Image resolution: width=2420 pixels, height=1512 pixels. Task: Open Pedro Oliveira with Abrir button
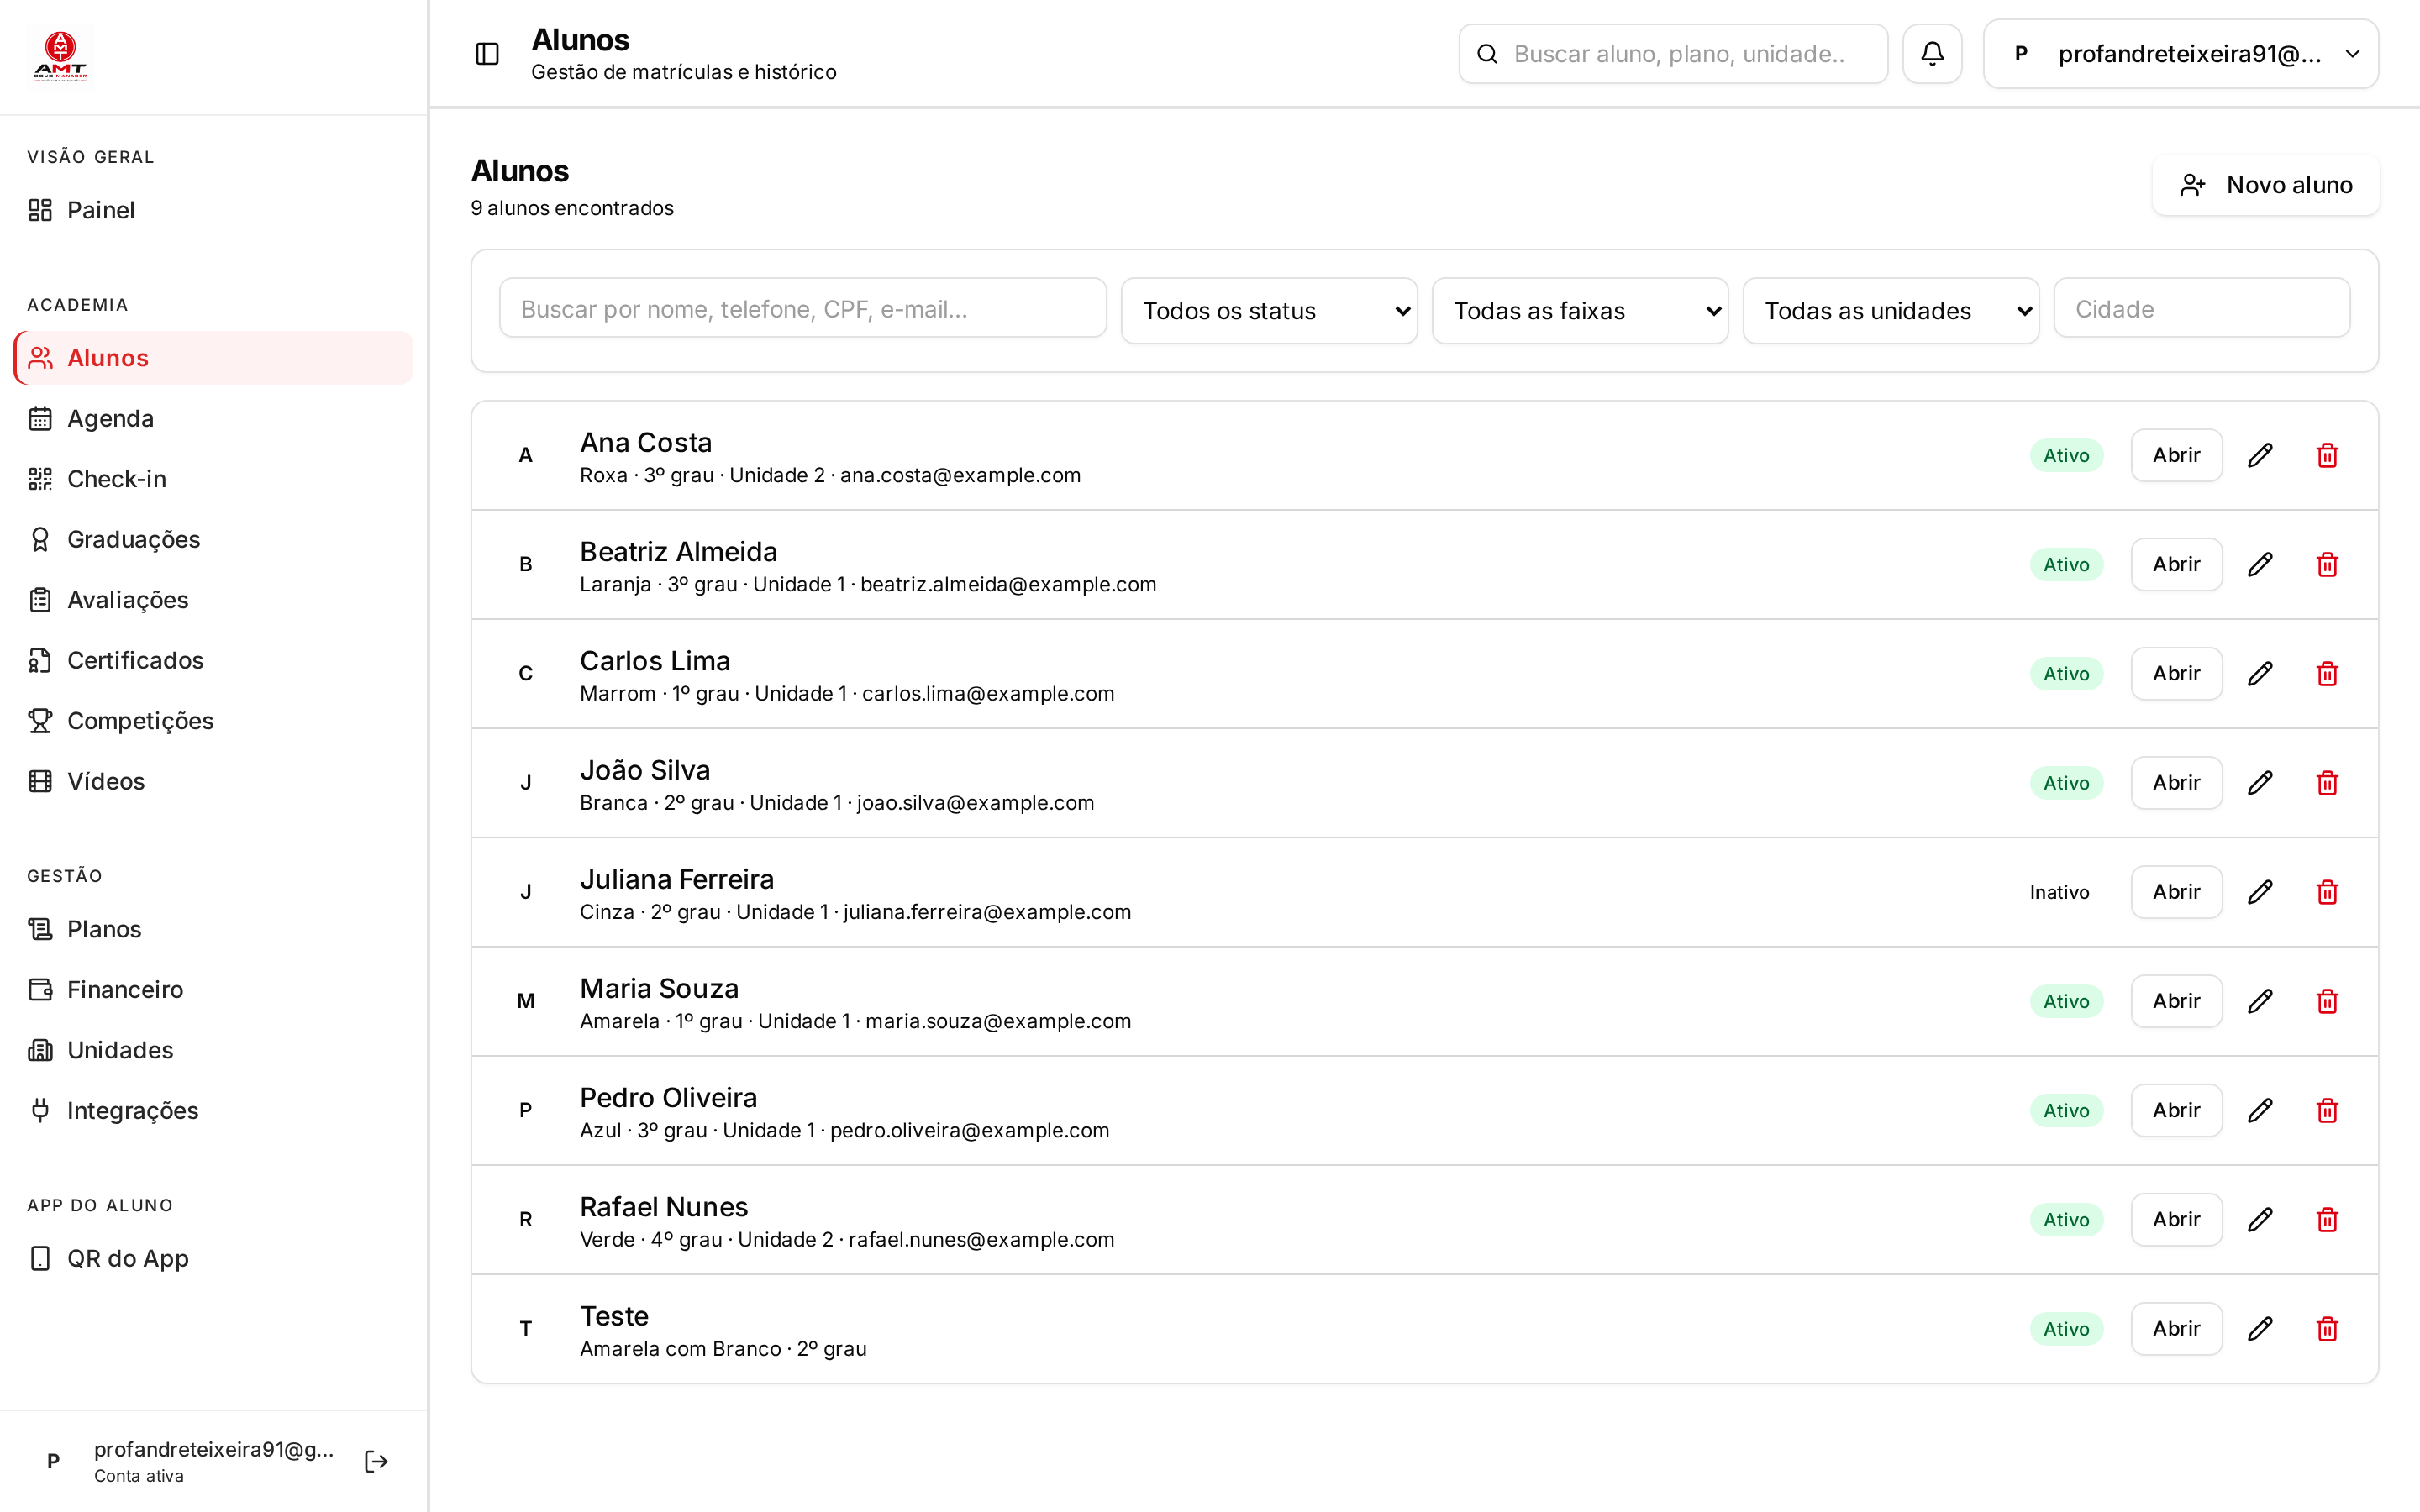(x=2176, y=1110)
